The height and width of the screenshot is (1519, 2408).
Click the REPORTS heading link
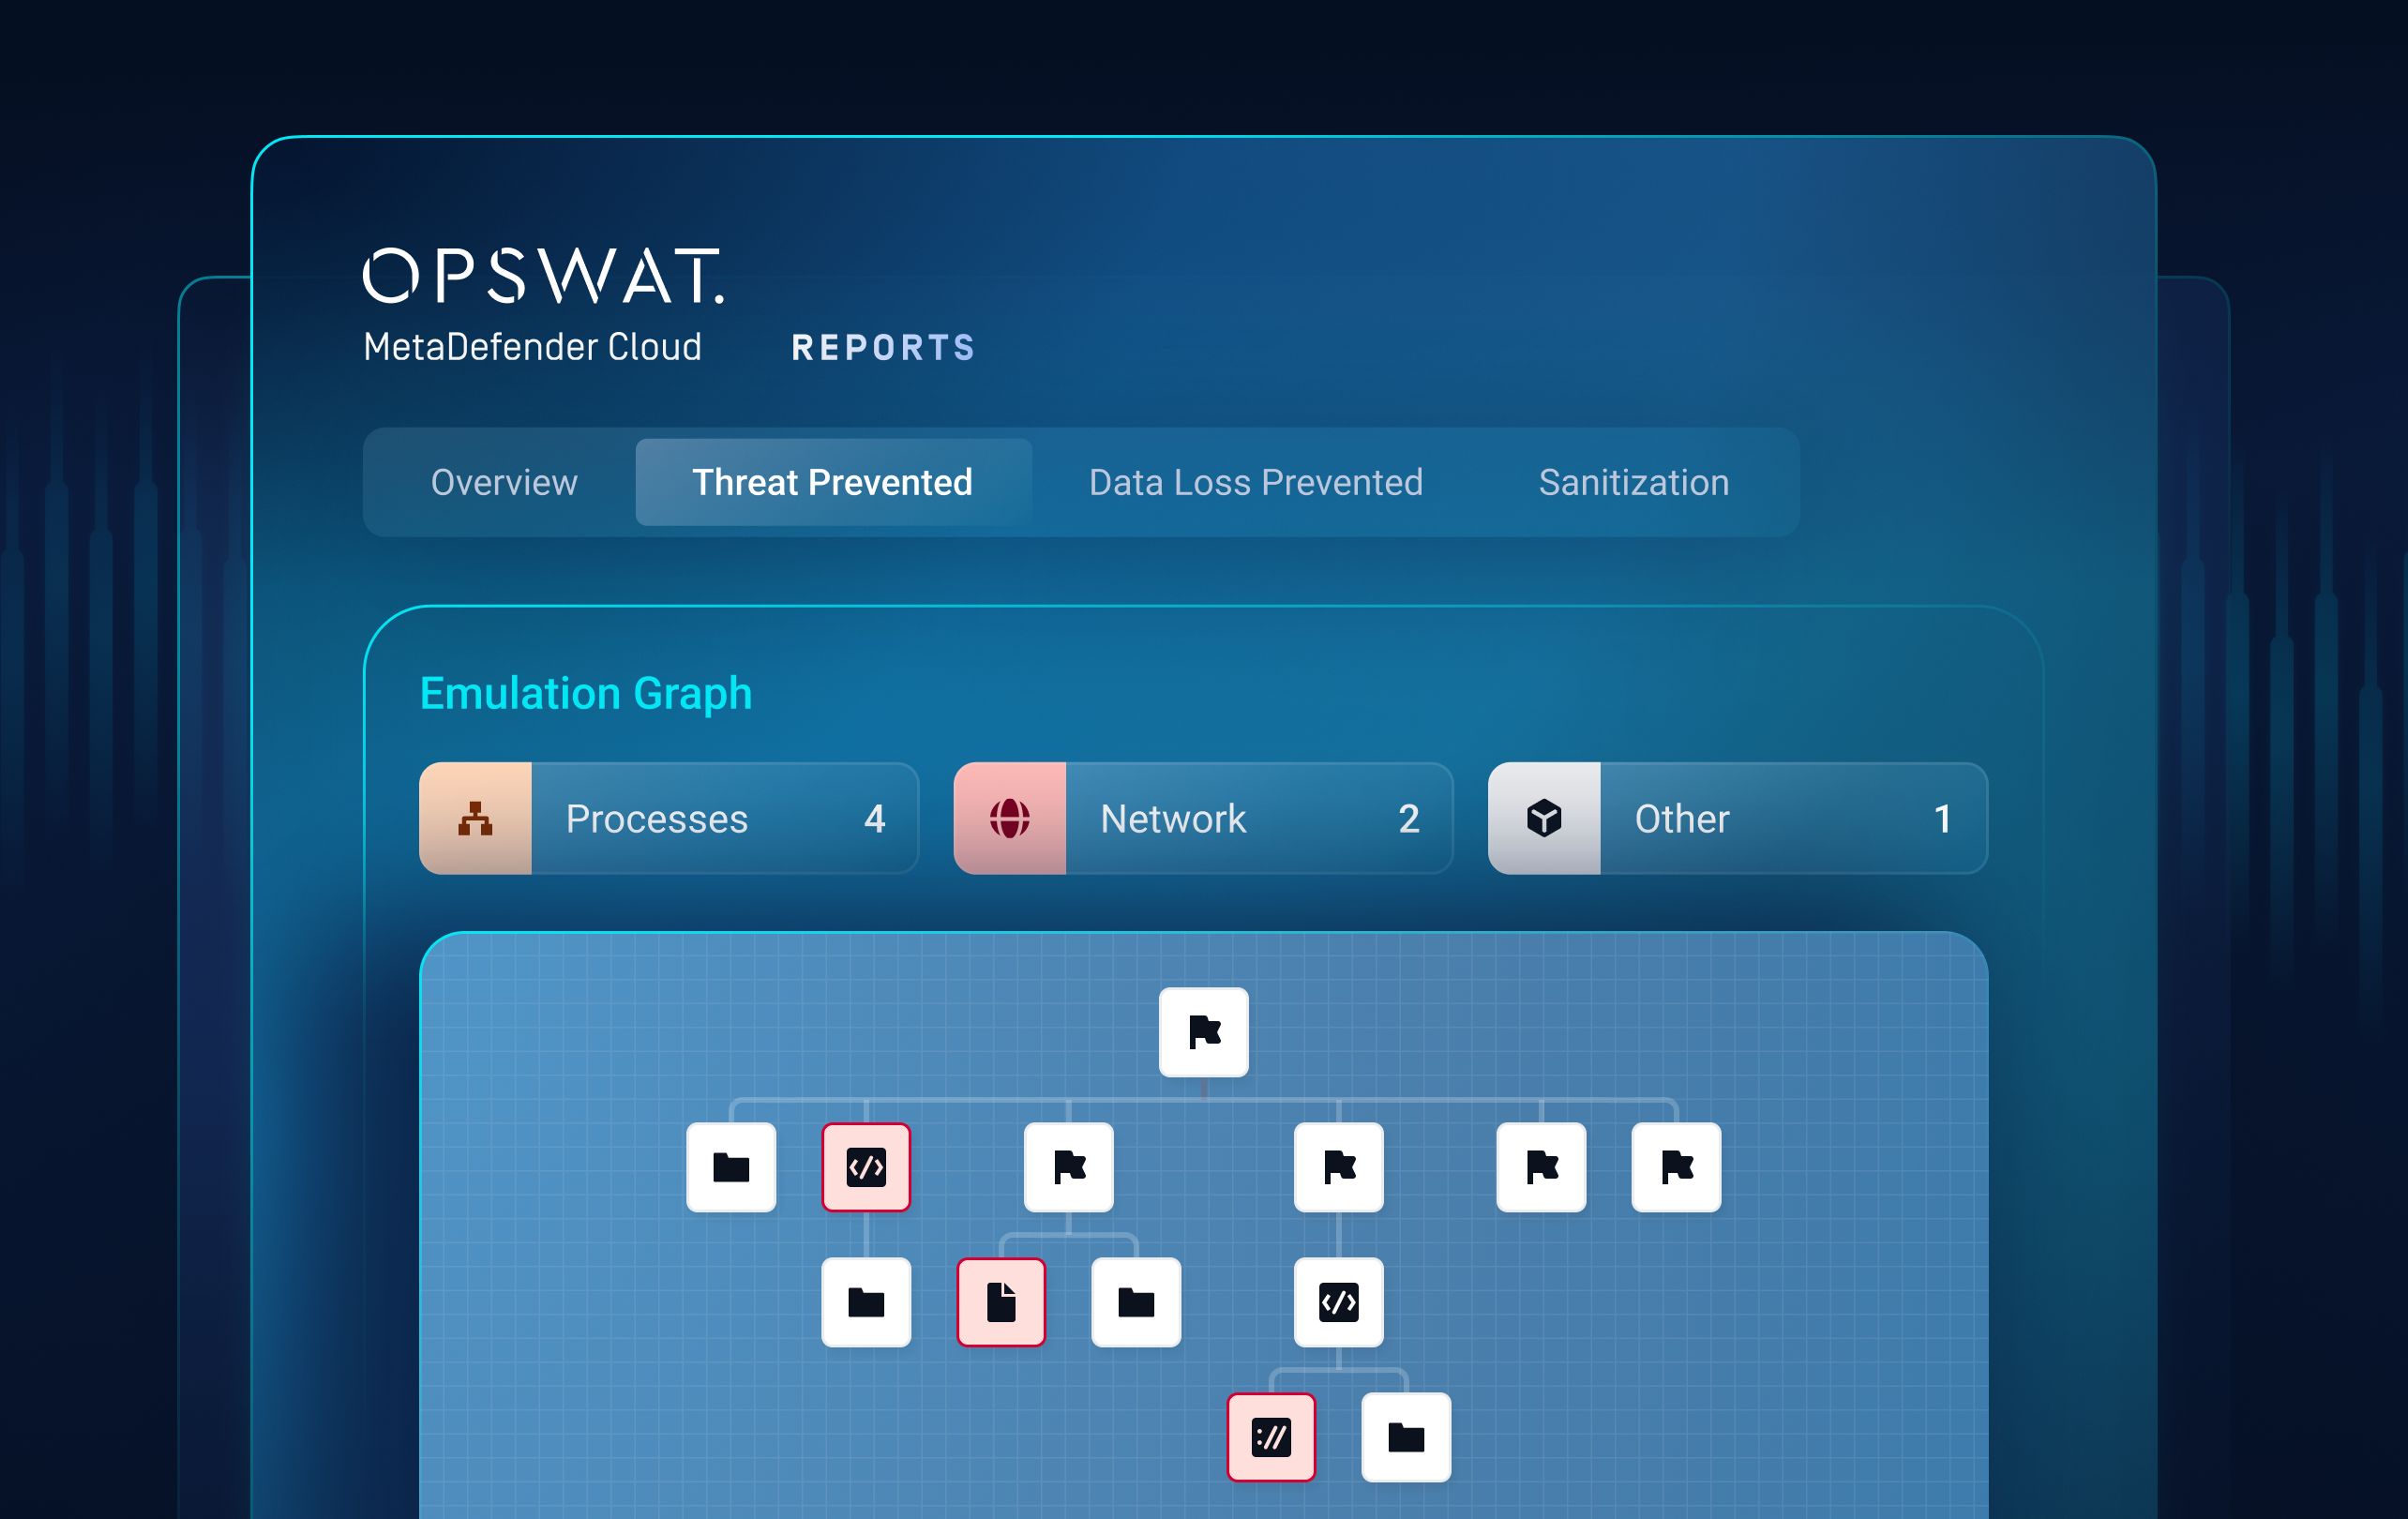click(883, 347)
